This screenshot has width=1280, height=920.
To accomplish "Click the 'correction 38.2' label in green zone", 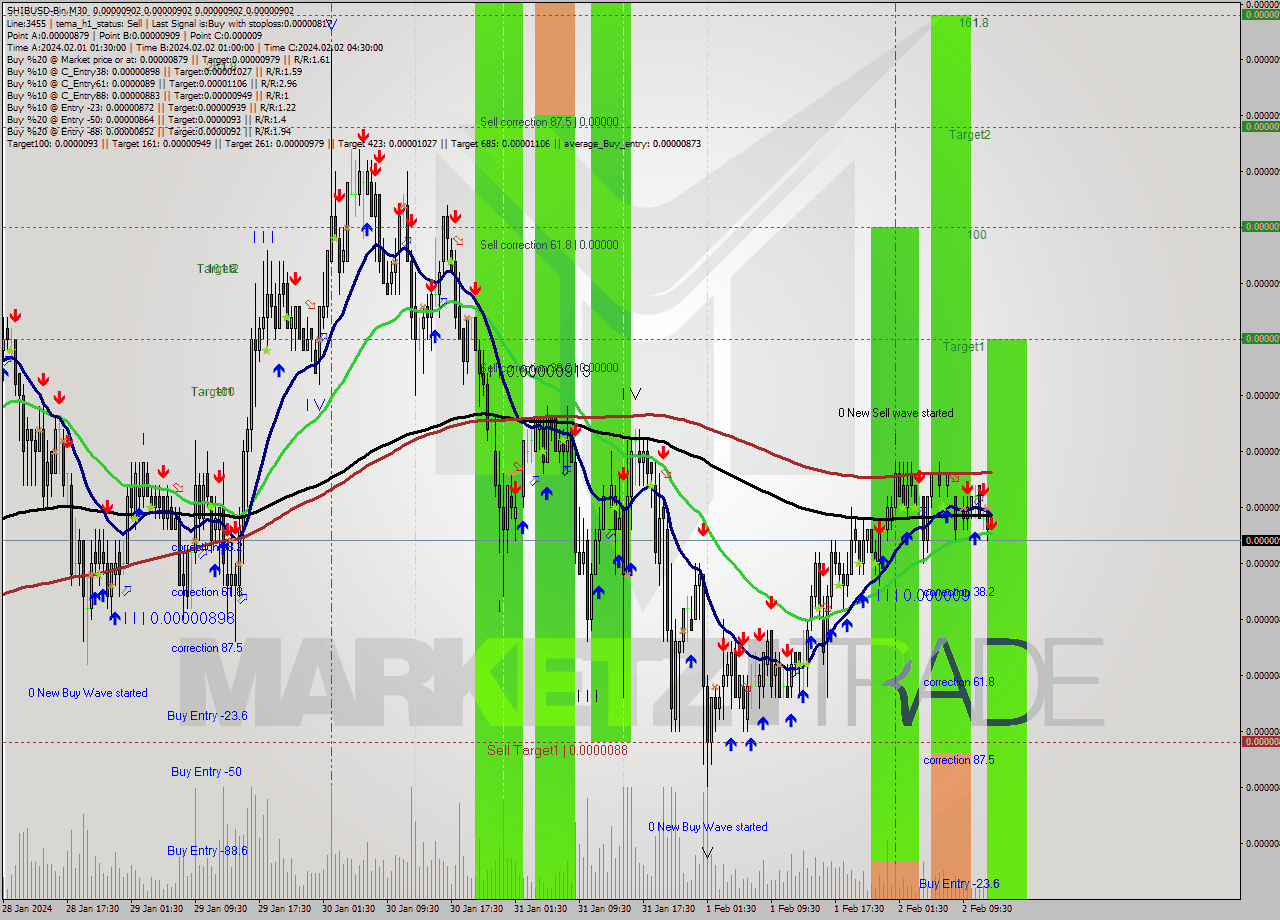I will pos(959,592).
